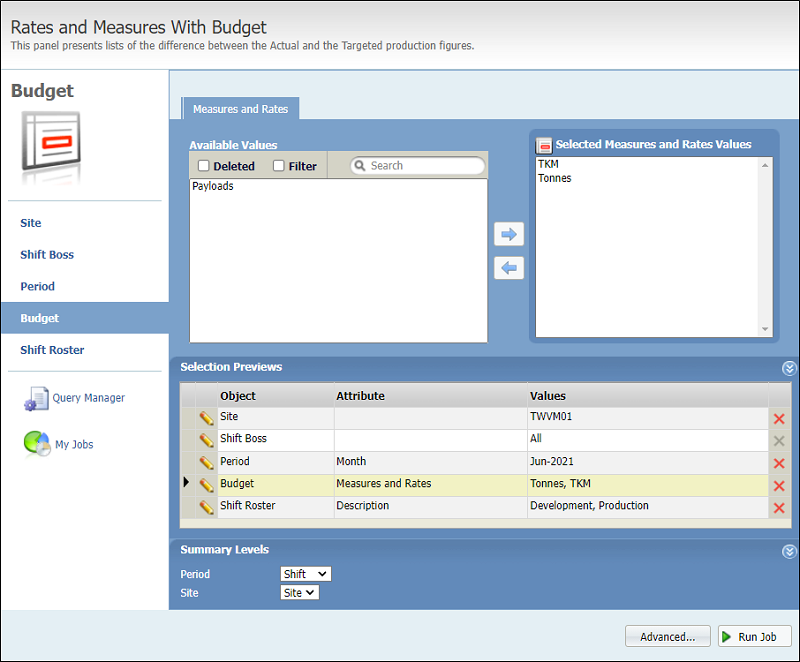Remove the Budget selection with the red X

(779, 486)
